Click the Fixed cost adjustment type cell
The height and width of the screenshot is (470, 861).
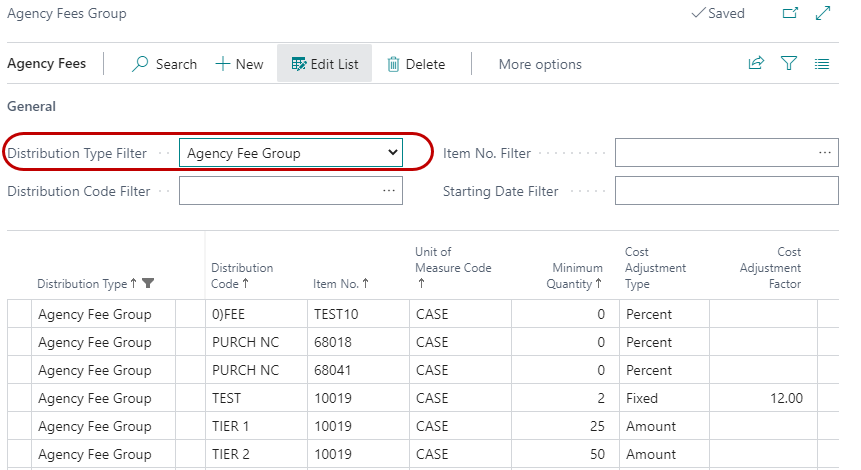pyautogui.click(x=664, y=398)
